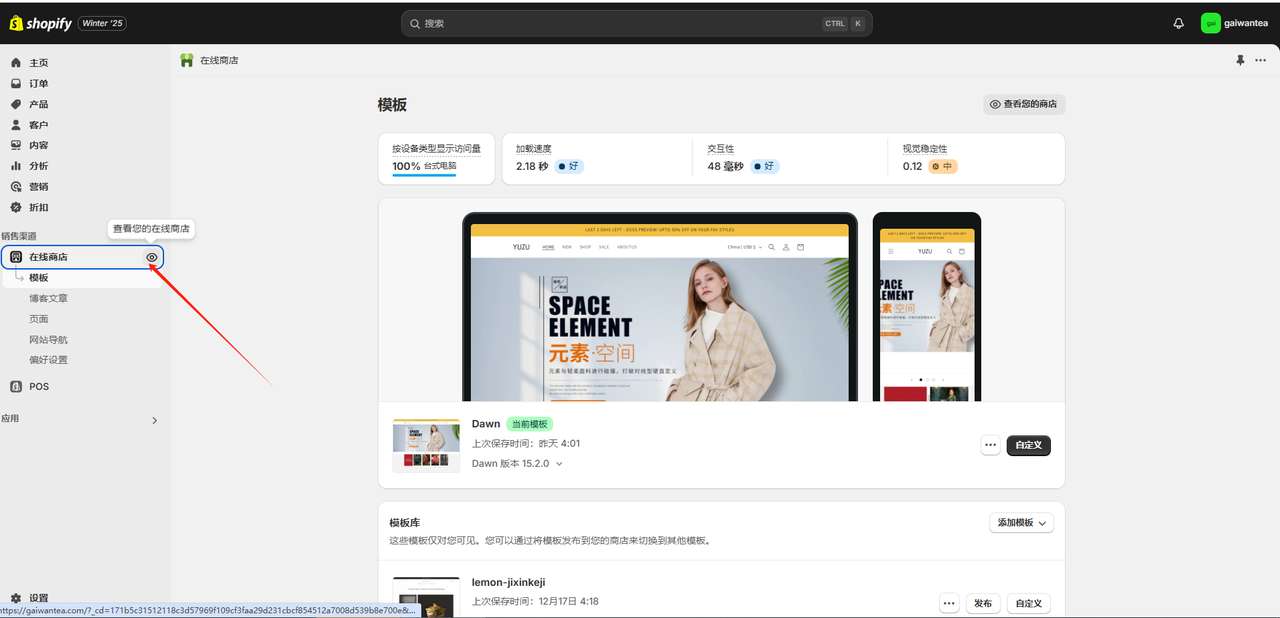View online store via eye icon in sidebar
1280x618 pixels.
click(x=152, y=257)
